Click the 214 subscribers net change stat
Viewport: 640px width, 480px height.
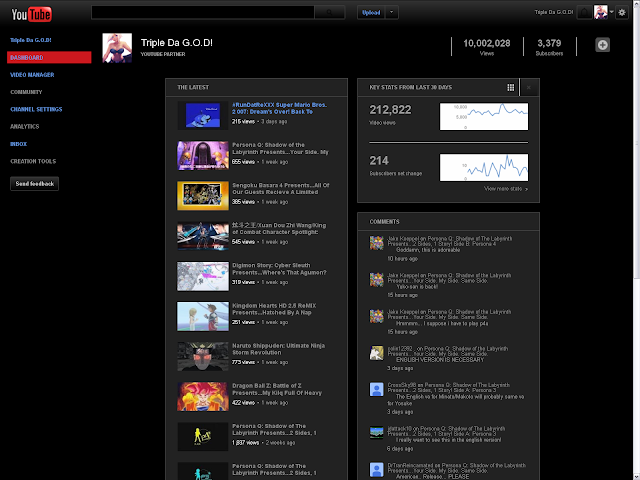tap(379, 161)
